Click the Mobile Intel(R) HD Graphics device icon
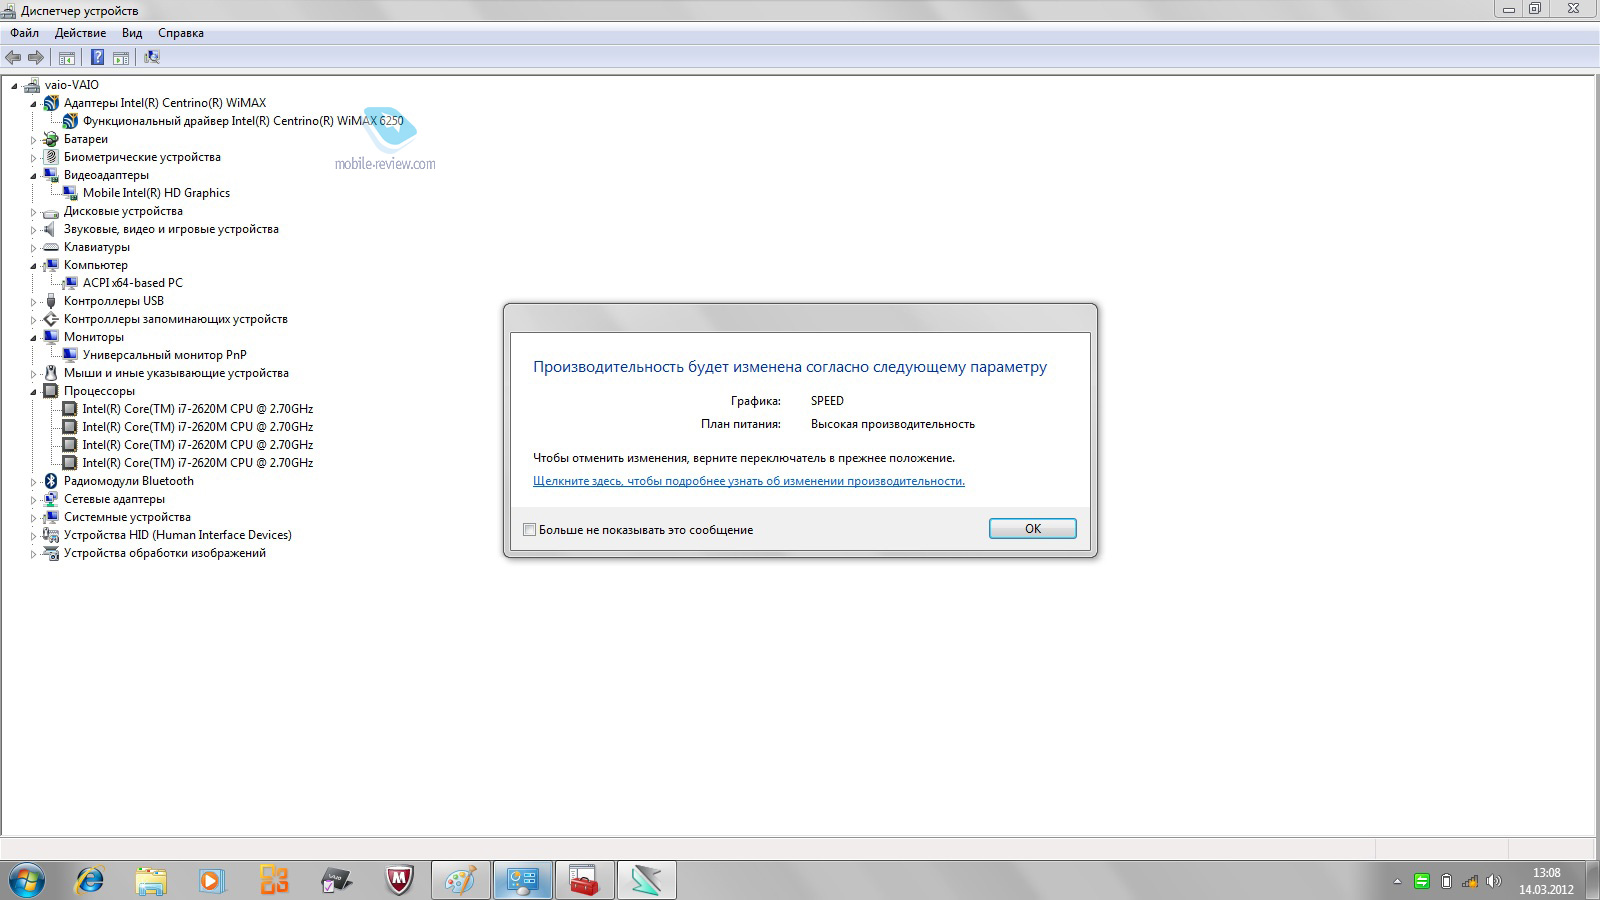 click(70, 193)
